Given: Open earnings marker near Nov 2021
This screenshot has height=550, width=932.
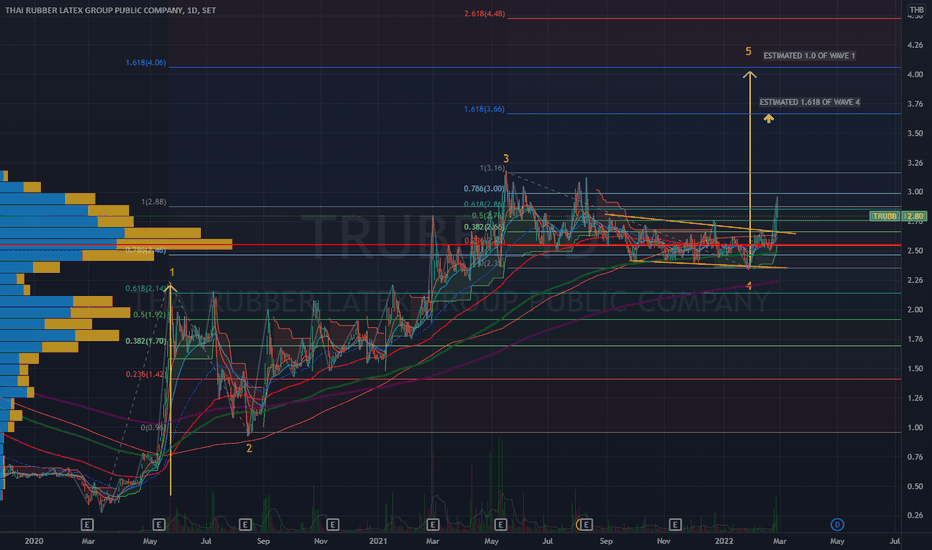Looking at the screenshot, I should (675, 524).
